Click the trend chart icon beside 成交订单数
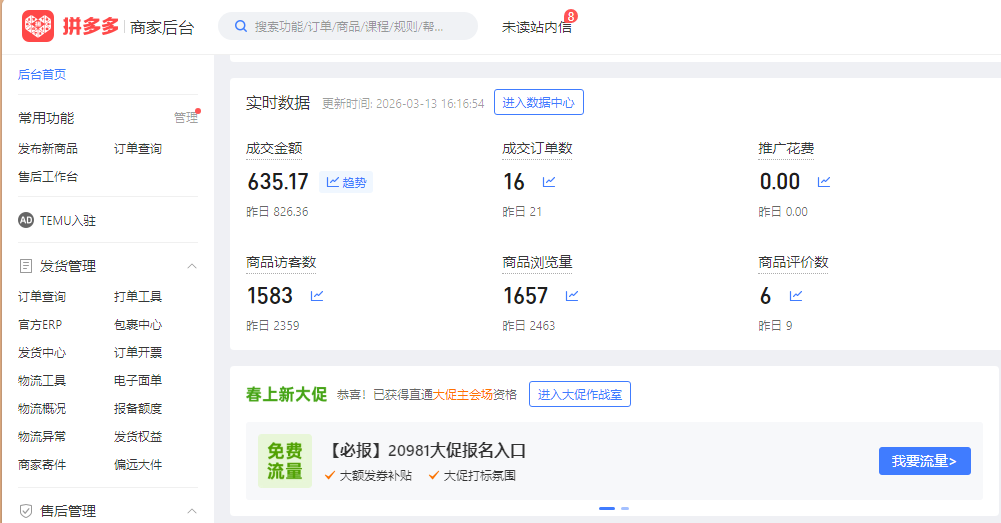 pyautogui.click(x=549, y=182)
